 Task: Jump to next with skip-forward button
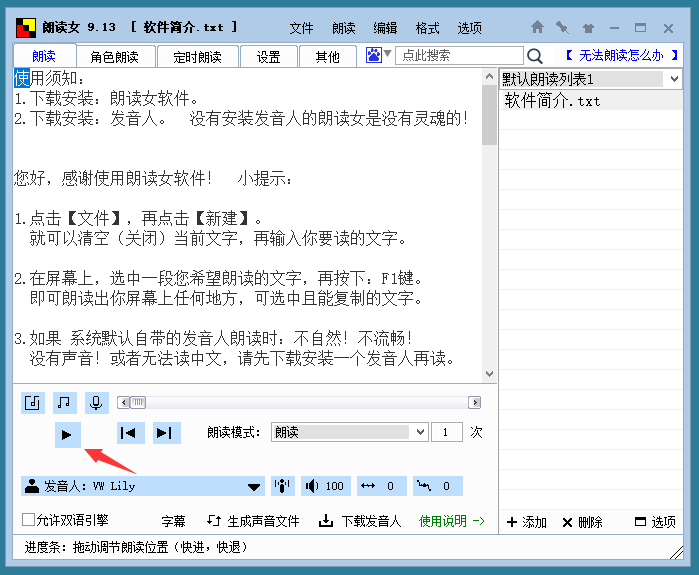[x=166, y=433]
